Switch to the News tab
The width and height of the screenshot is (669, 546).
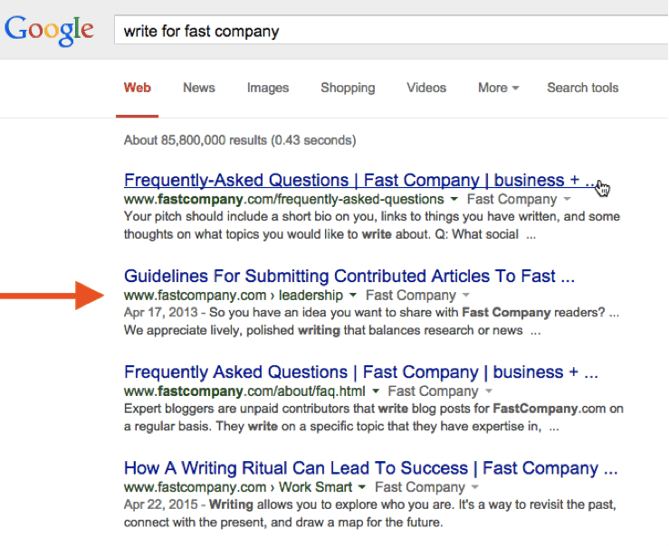(199, 88)
